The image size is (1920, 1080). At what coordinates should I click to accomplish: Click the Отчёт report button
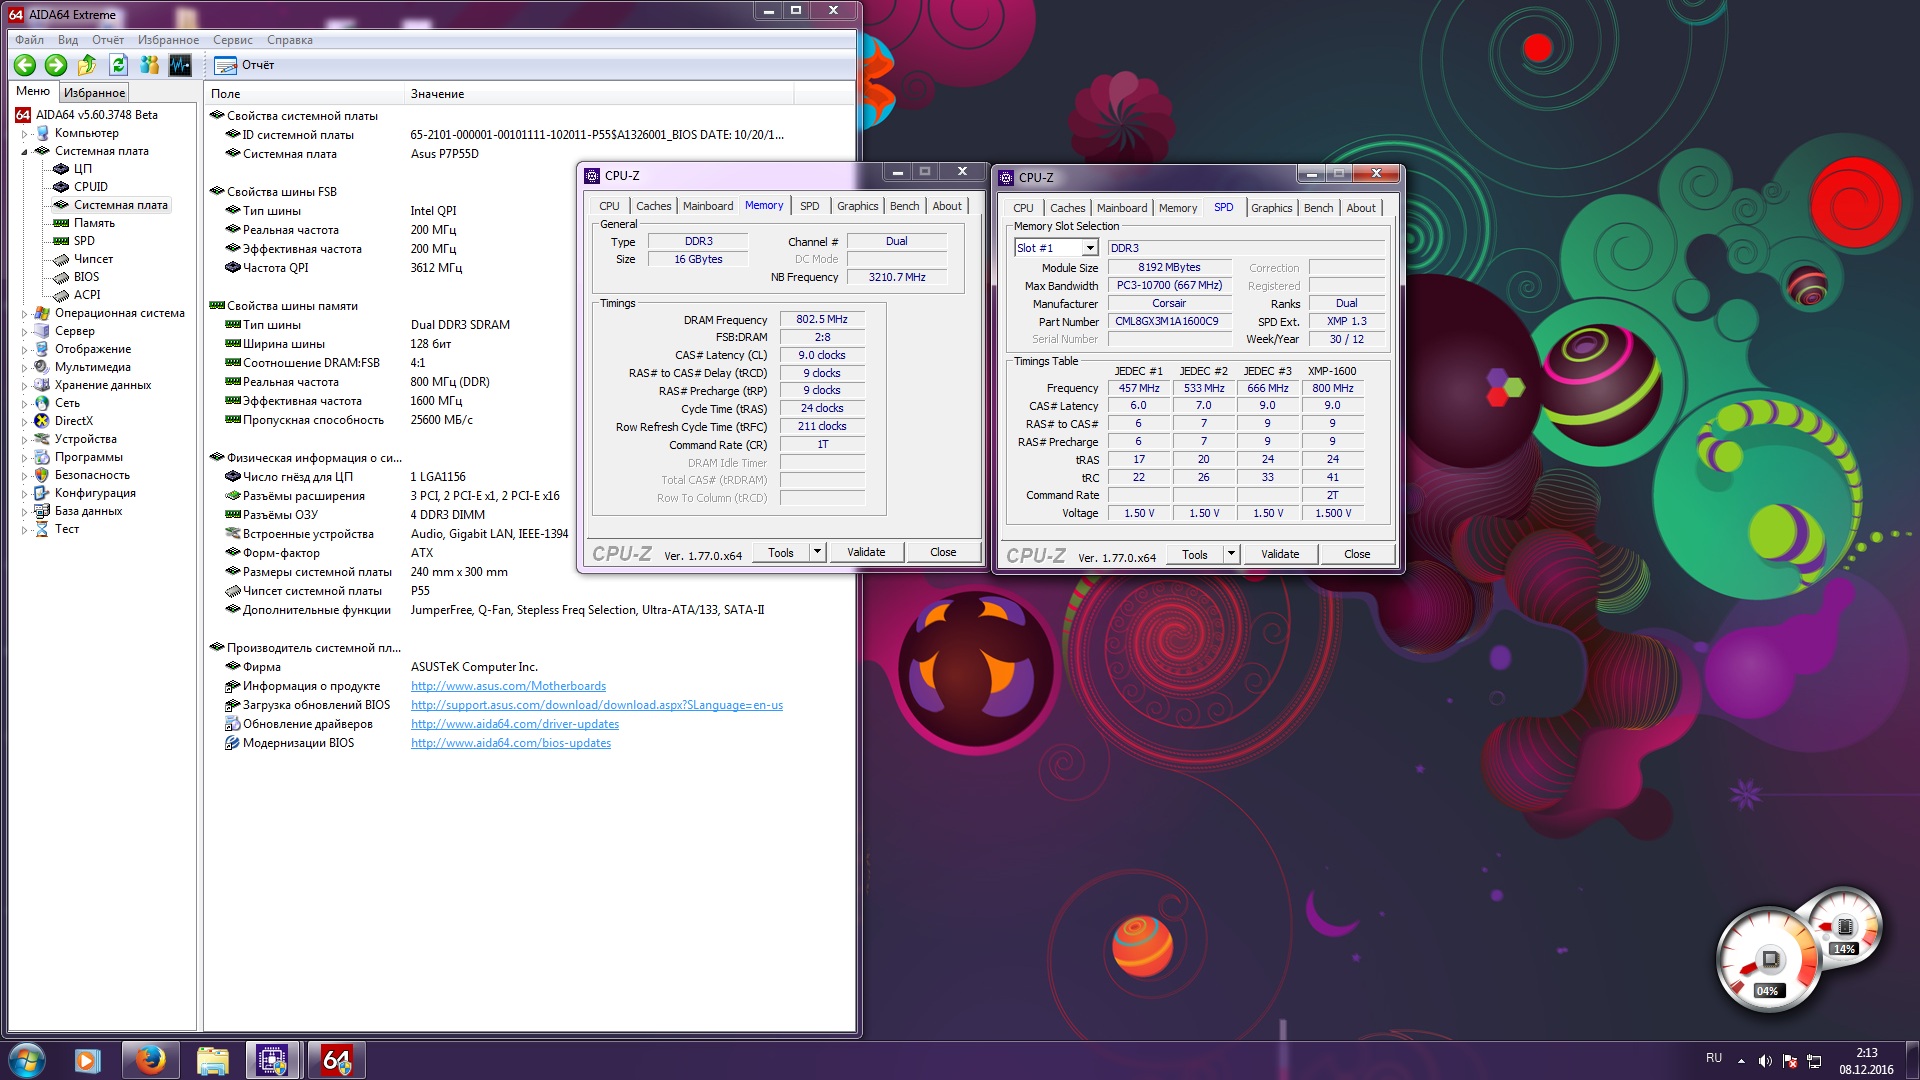click(245, 65)
